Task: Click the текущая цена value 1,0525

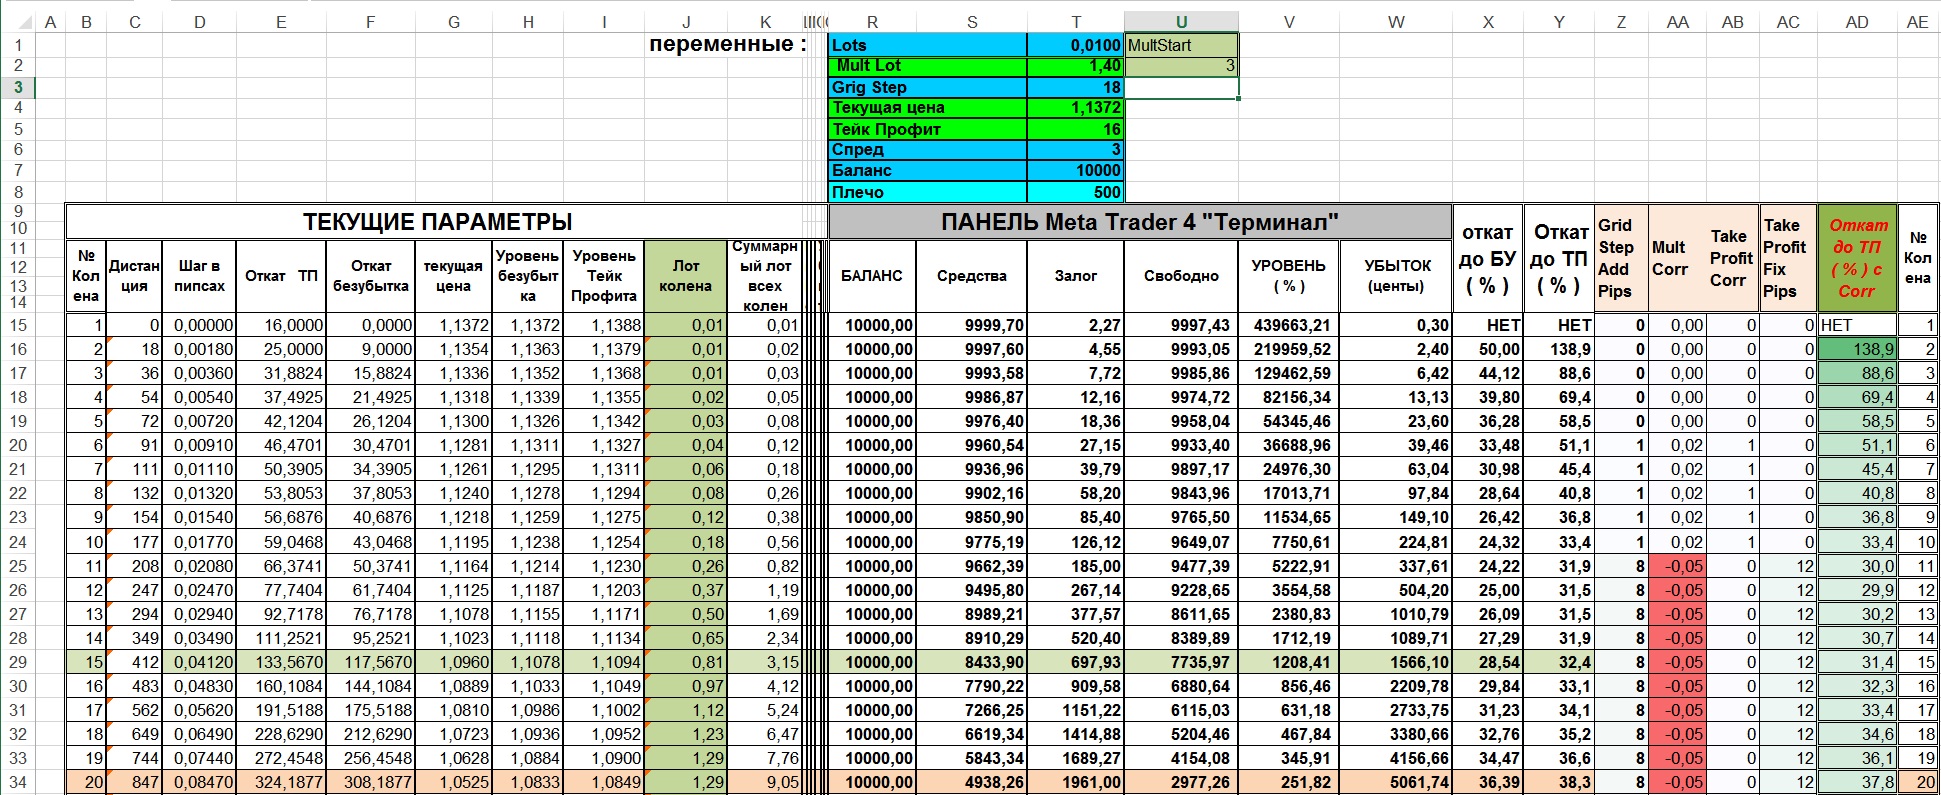Action: [453, 782]
